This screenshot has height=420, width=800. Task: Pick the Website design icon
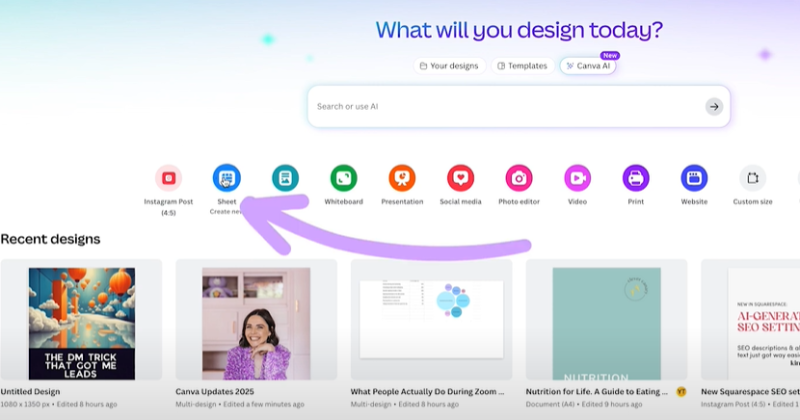pyautogui.click(x=694, y=178)
